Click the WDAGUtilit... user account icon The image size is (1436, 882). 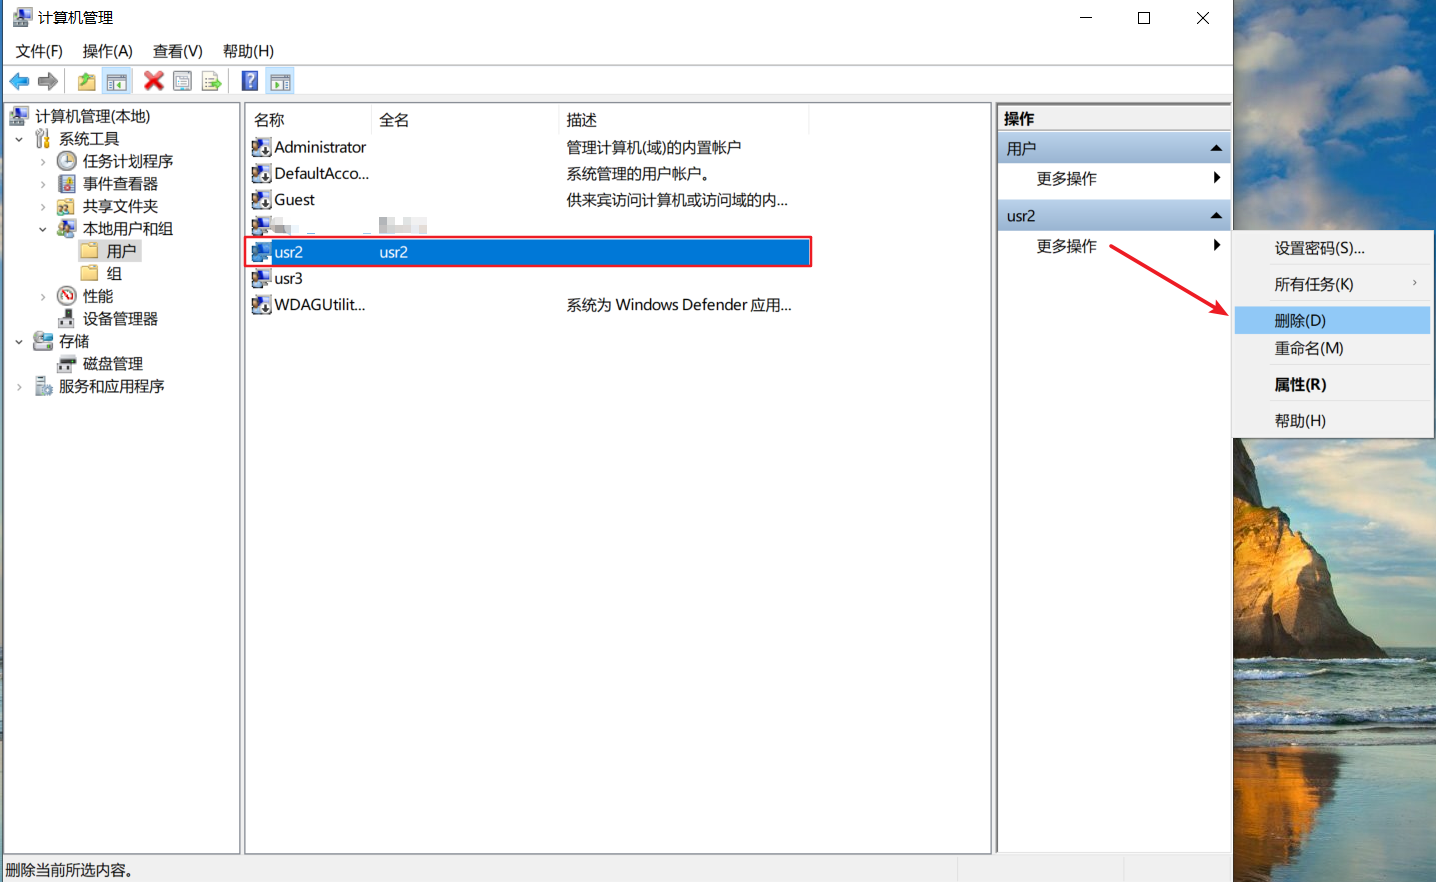coord(261,305)
